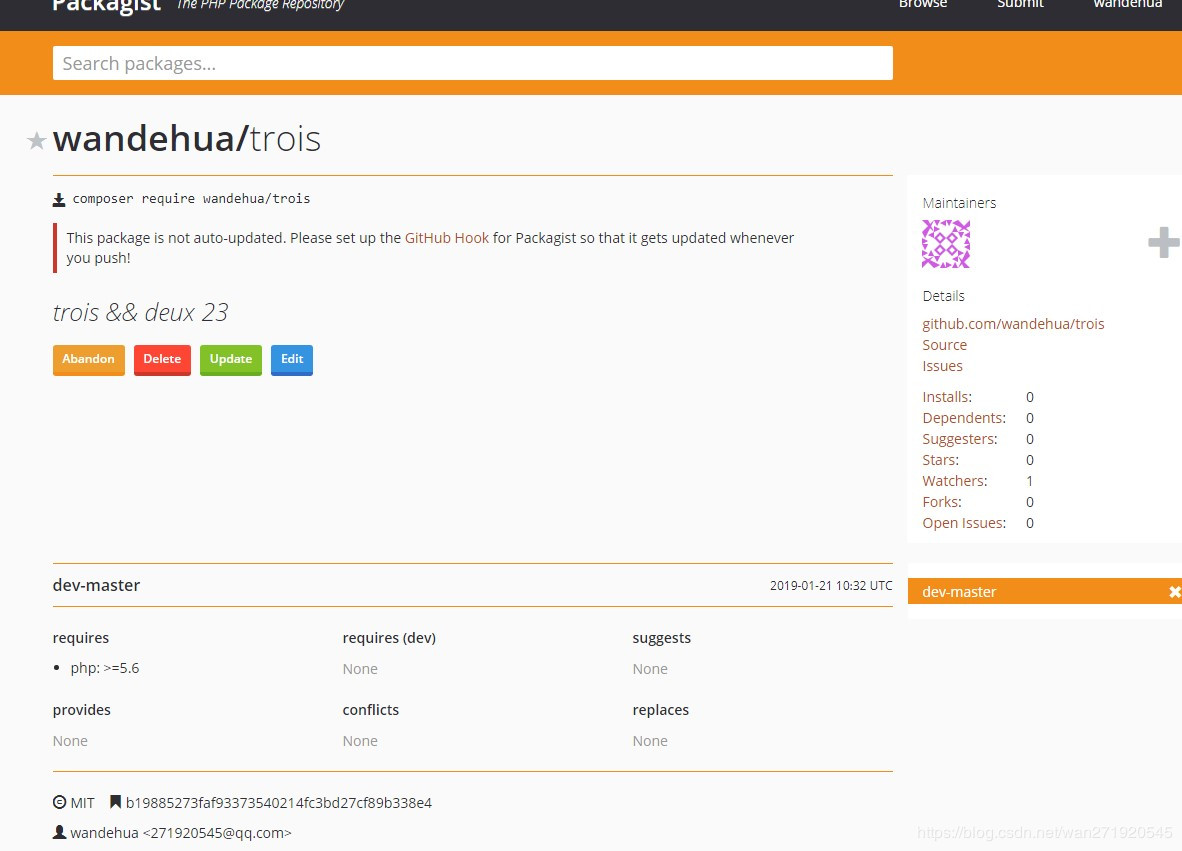Viewport: 1182px width, 851px height.
Task: Open the Issues link
Action: click(942, 366)
